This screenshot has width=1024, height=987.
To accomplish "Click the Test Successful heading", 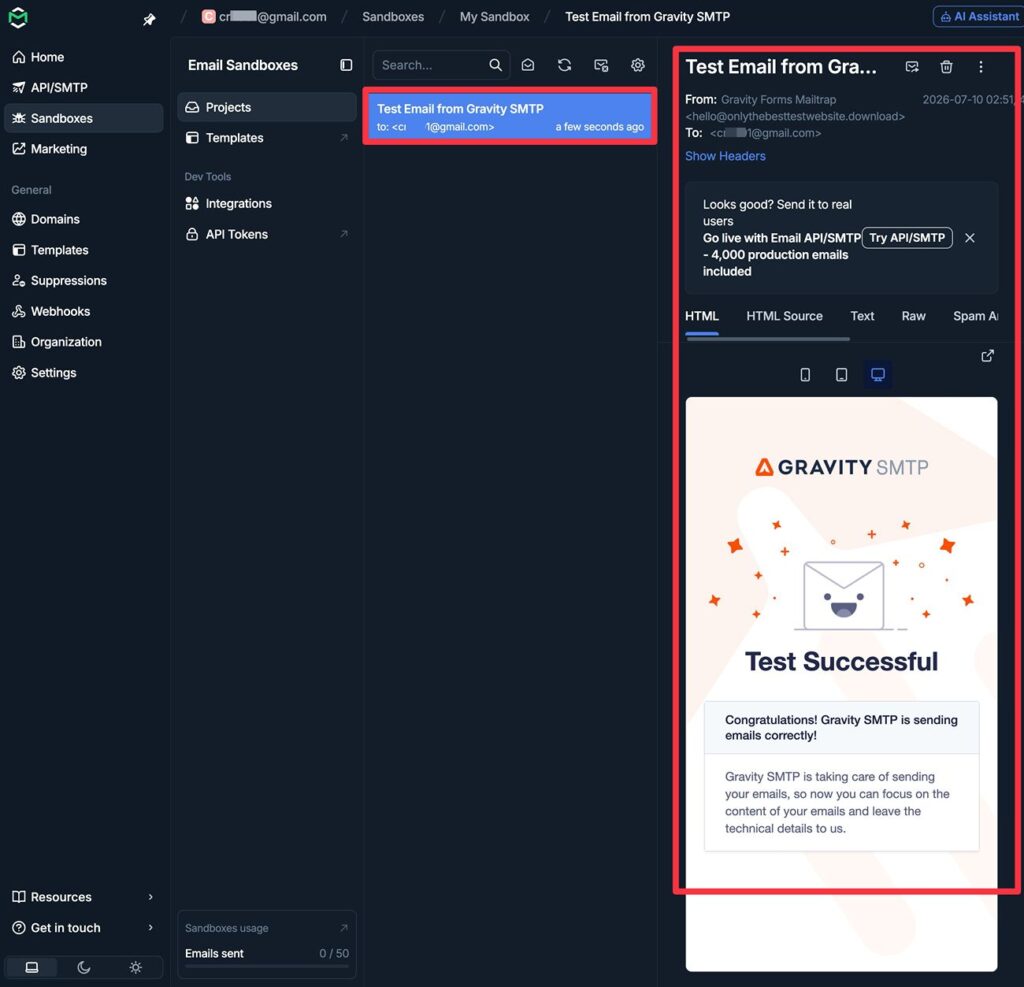I will pos(842,662).
